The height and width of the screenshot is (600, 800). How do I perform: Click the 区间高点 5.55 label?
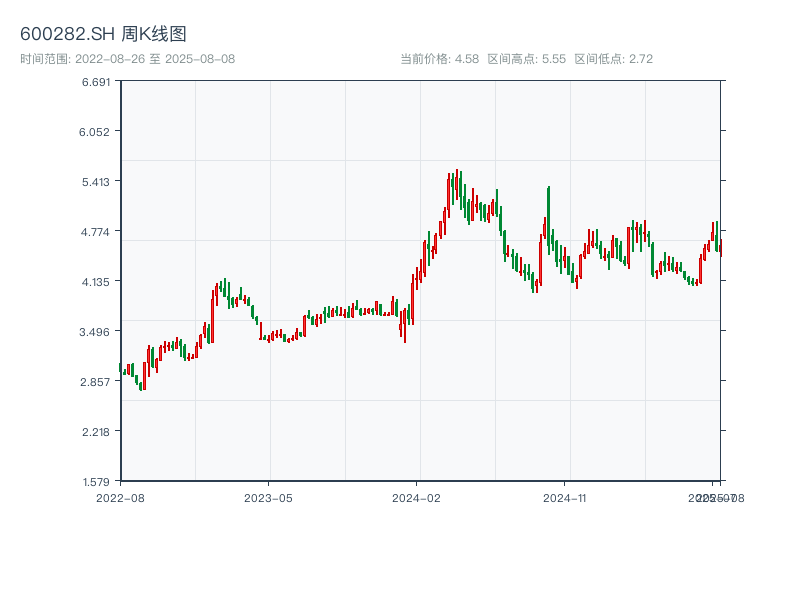coord(527,59)
